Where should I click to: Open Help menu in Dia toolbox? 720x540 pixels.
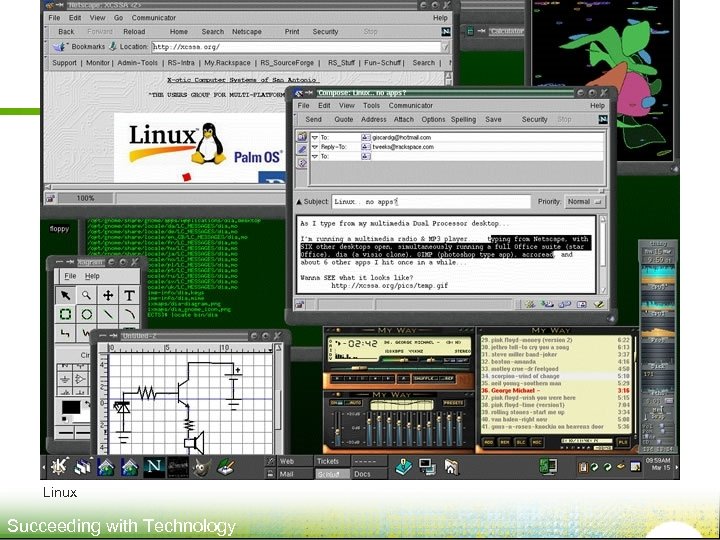[x=92, y=276]
